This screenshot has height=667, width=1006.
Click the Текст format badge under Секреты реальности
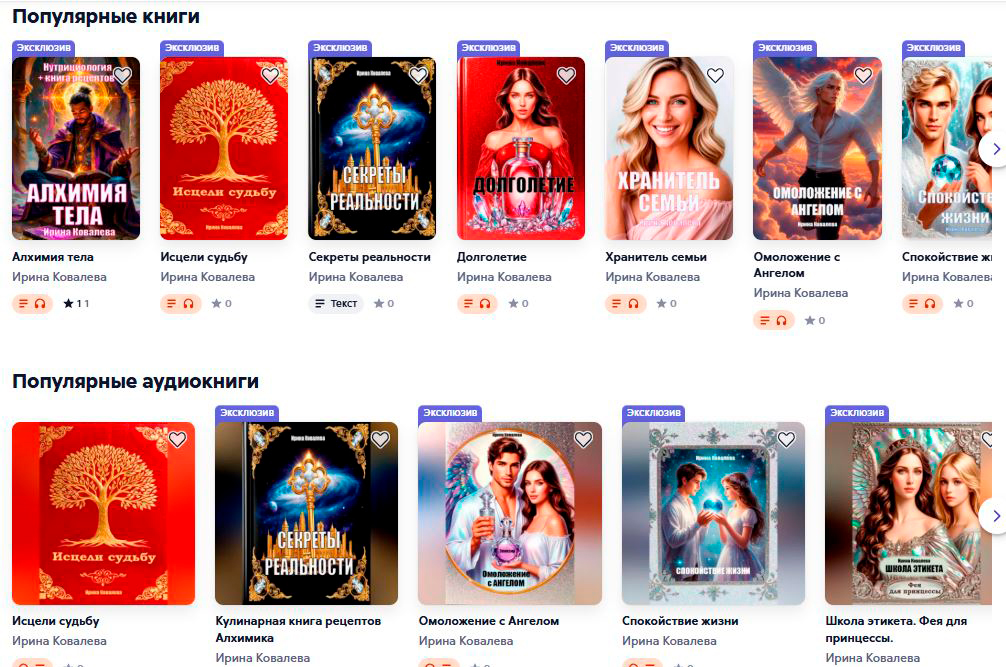336,303
